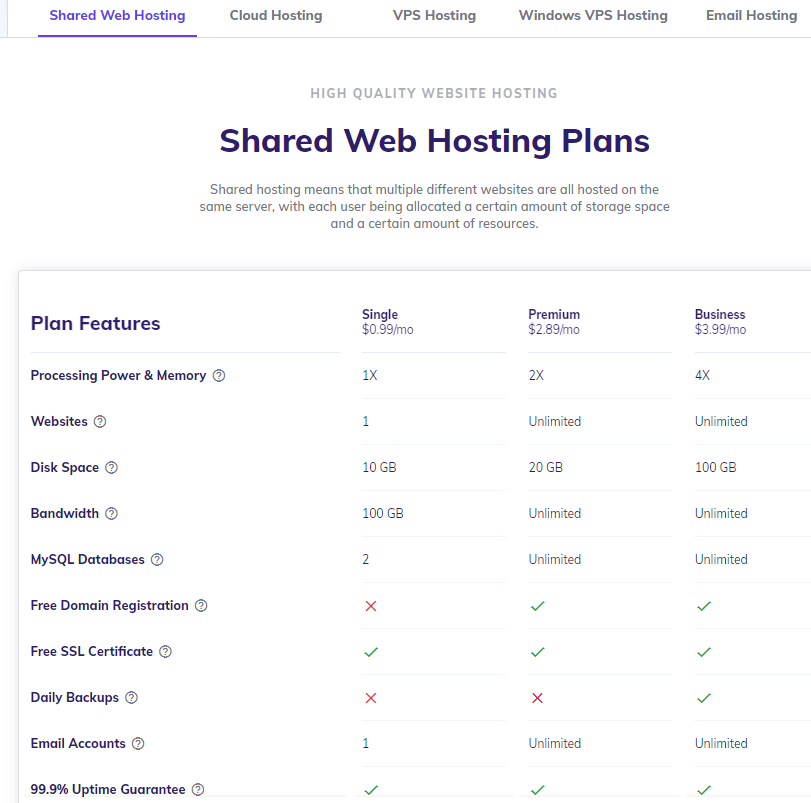Click Single plan Uptime Guarantee checkmark
Image resolution: width=811 pixels, height=803 pixels.
[371, 790]
